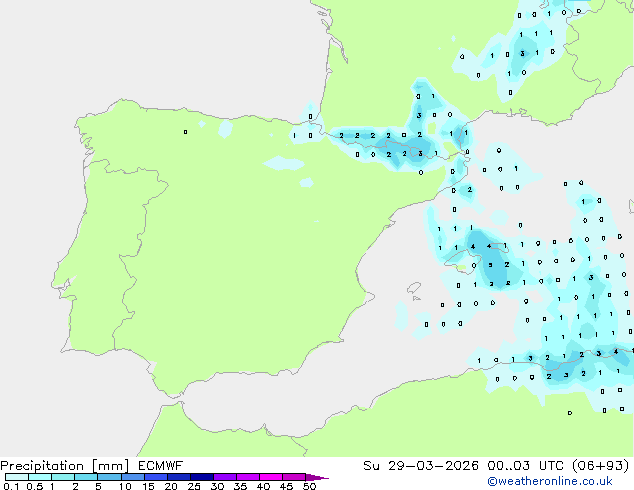Click the '(06+93)' forecast run label

coord(600,466)
